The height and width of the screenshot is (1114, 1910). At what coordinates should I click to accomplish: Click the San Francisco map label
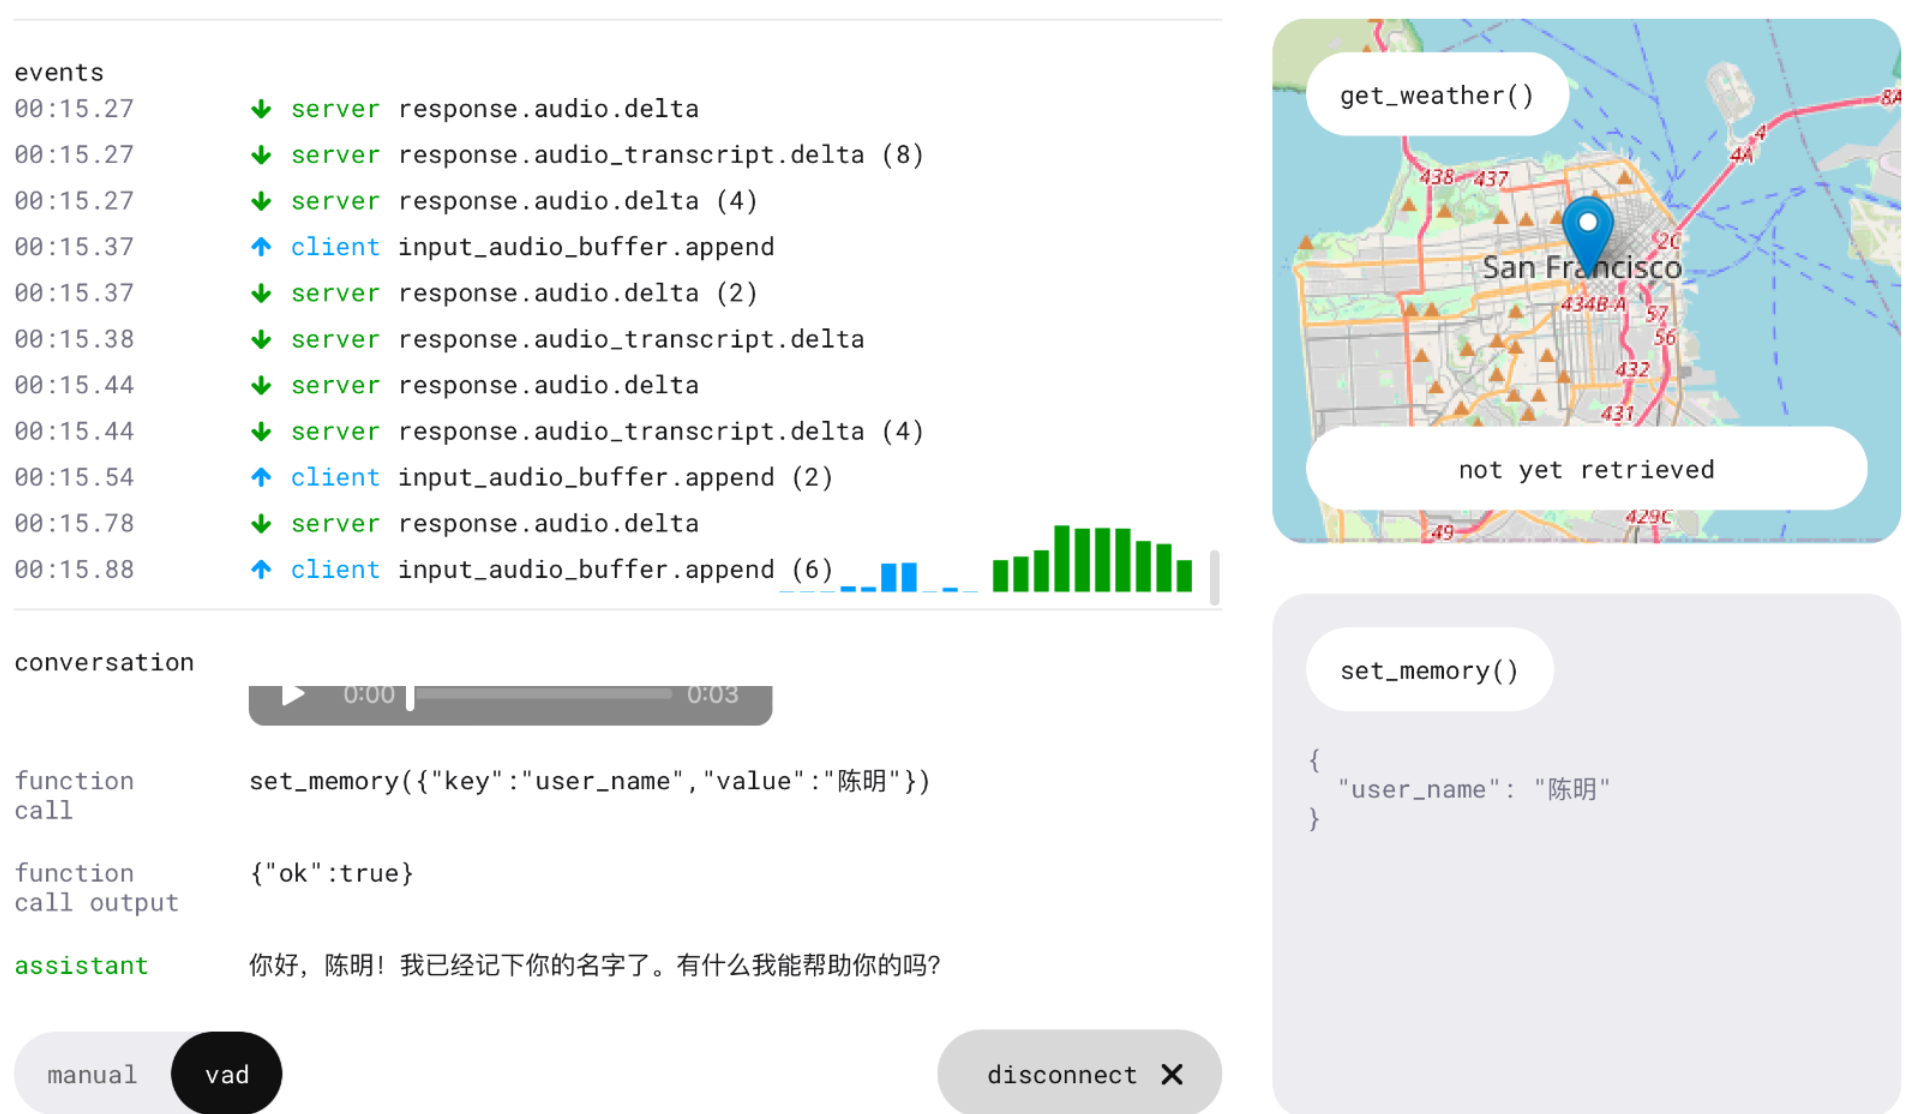[1581, 267]
